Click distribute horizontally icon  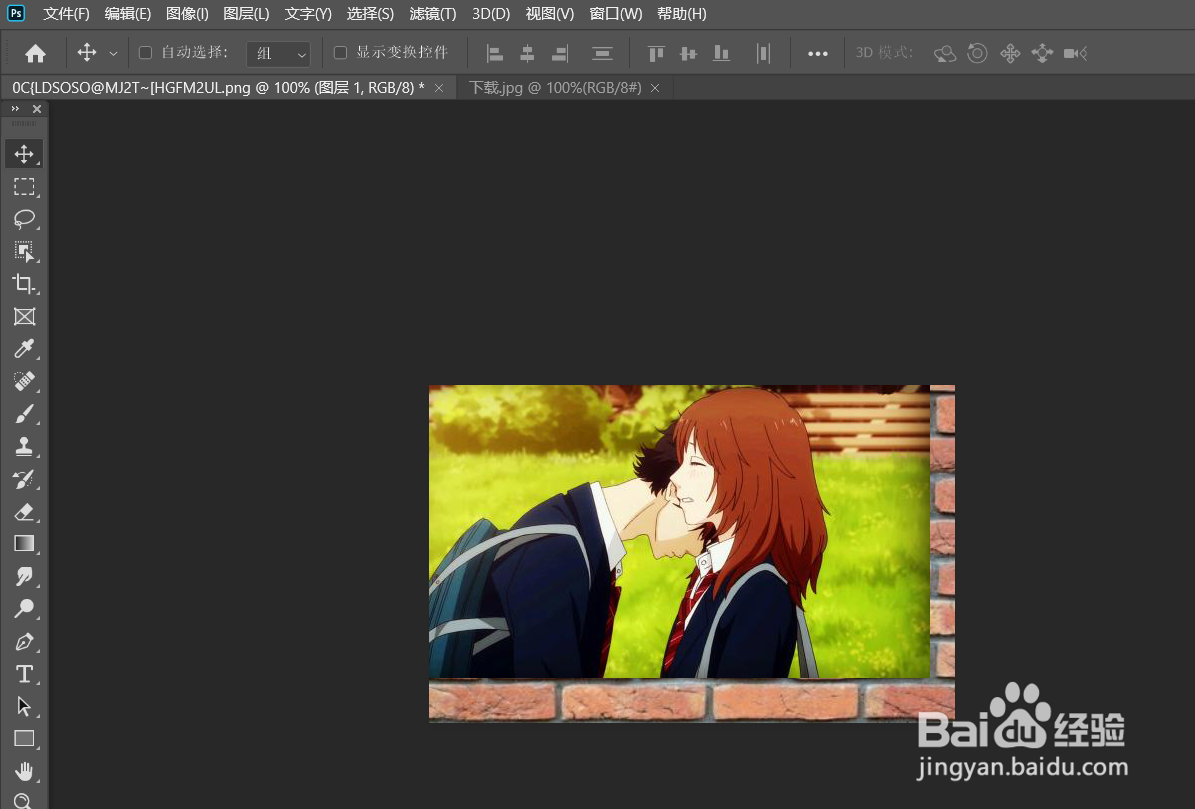click(763, 53)
